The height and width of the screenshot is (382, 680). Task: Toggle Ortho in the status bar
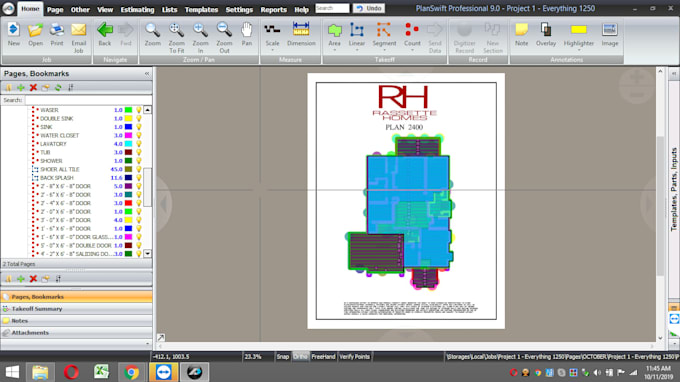300,356
